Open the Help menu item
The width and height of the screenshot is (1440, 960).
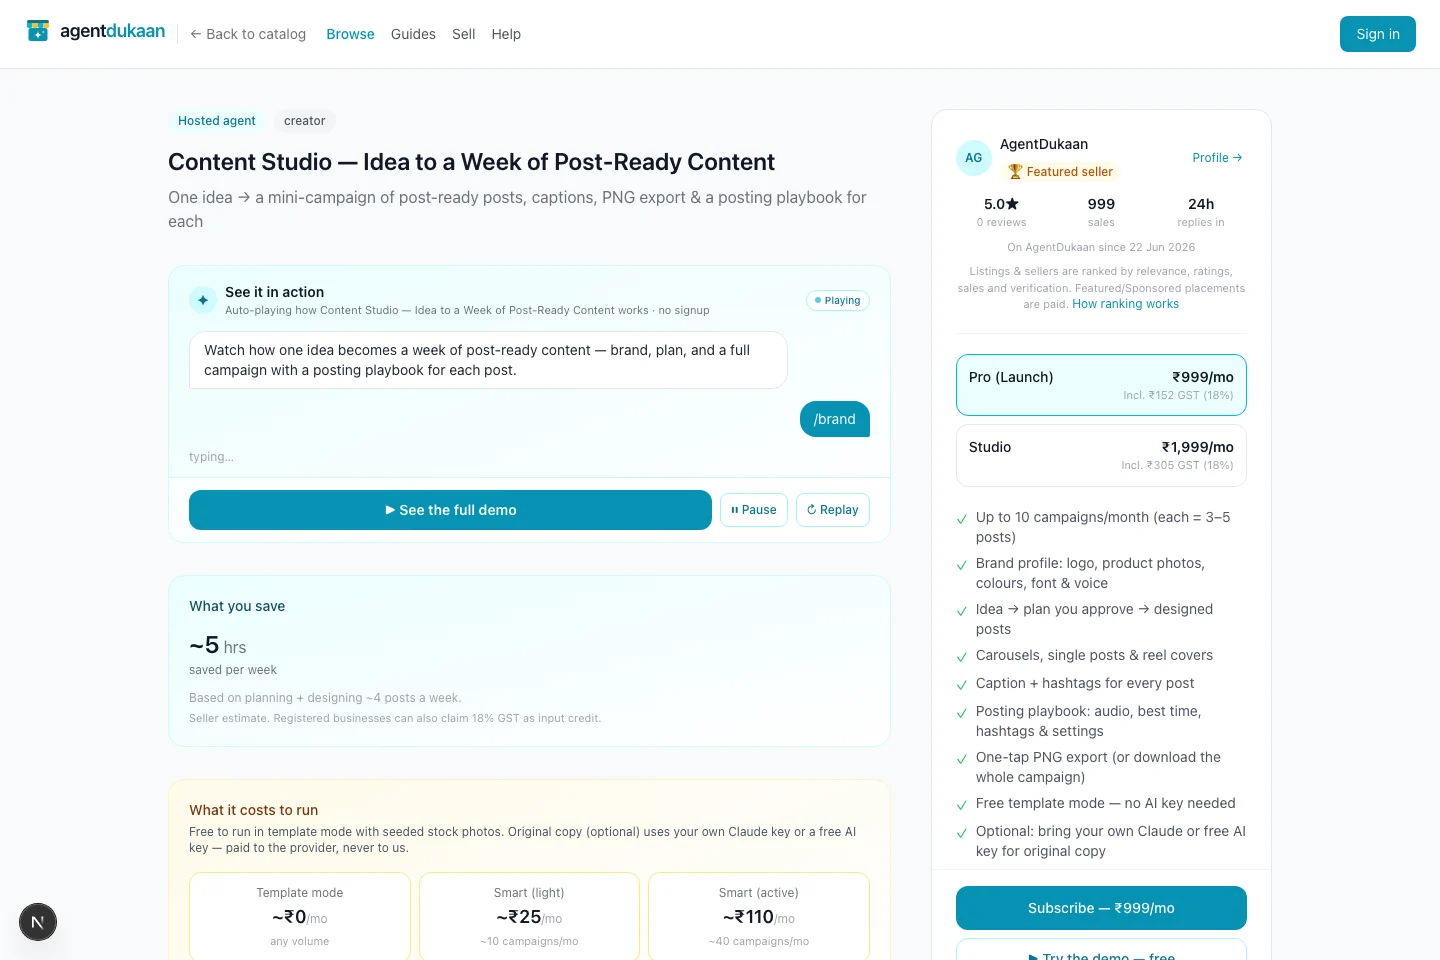pos(506,34)
